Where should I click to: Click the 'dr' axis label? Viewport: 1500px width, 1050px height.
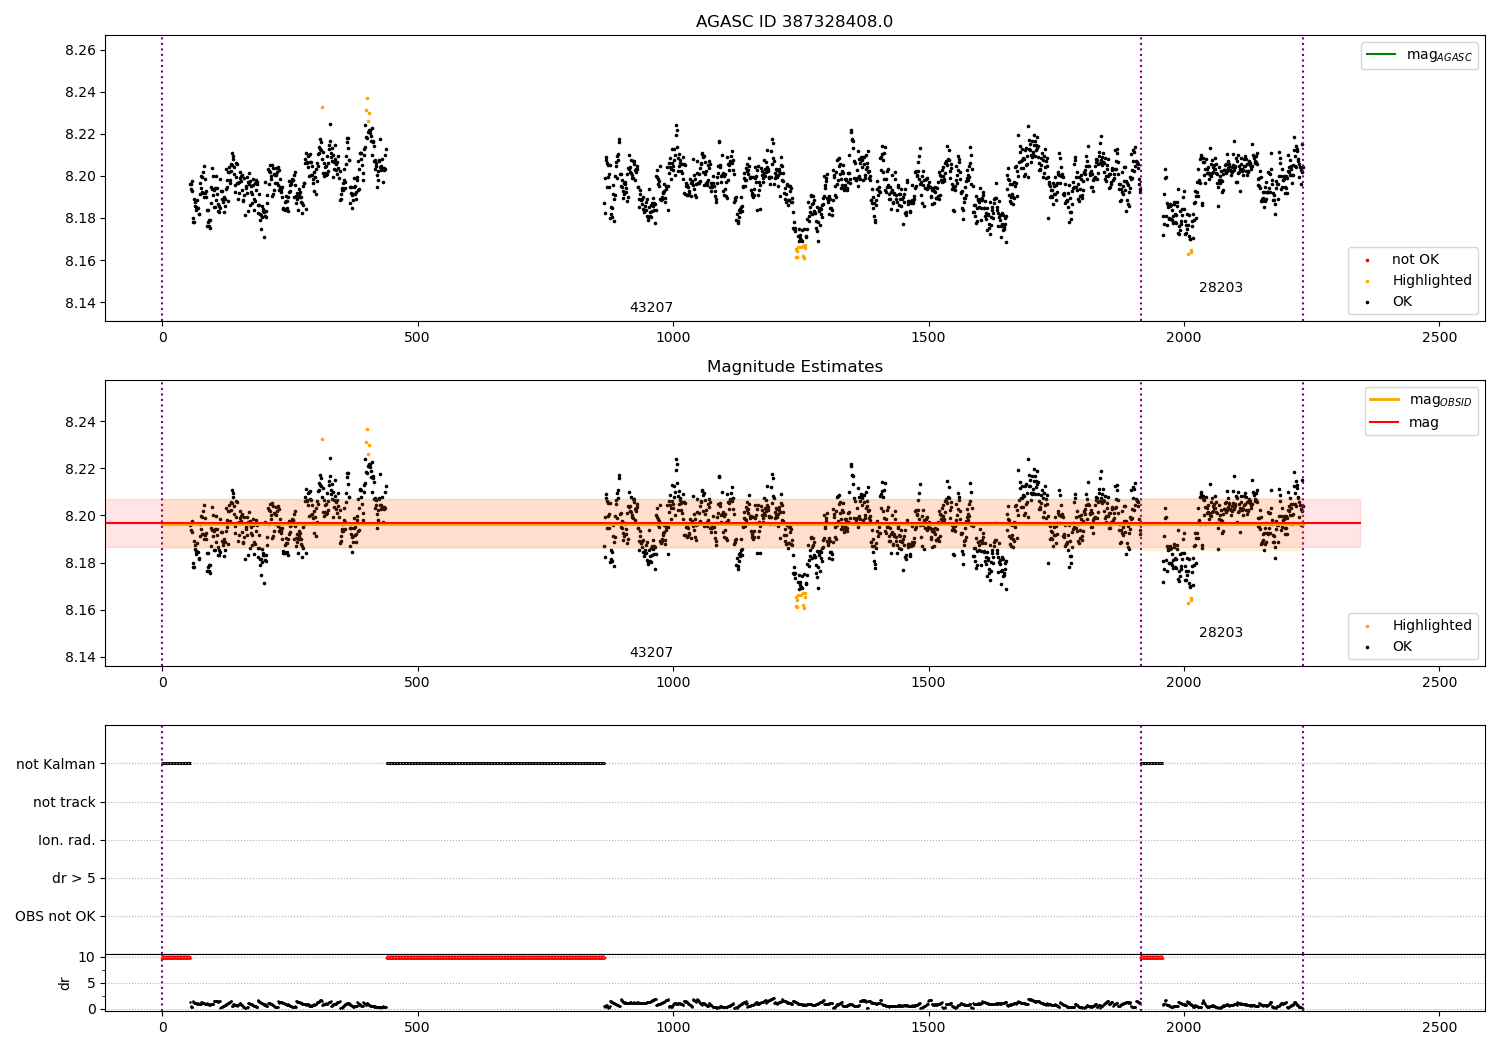click(65, 983)
